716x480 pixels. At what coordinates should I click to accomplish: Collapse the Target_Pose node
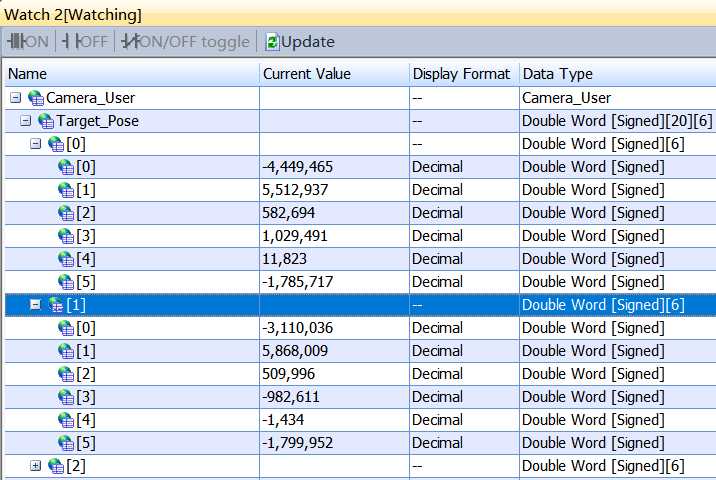click(x=26, y=121)
